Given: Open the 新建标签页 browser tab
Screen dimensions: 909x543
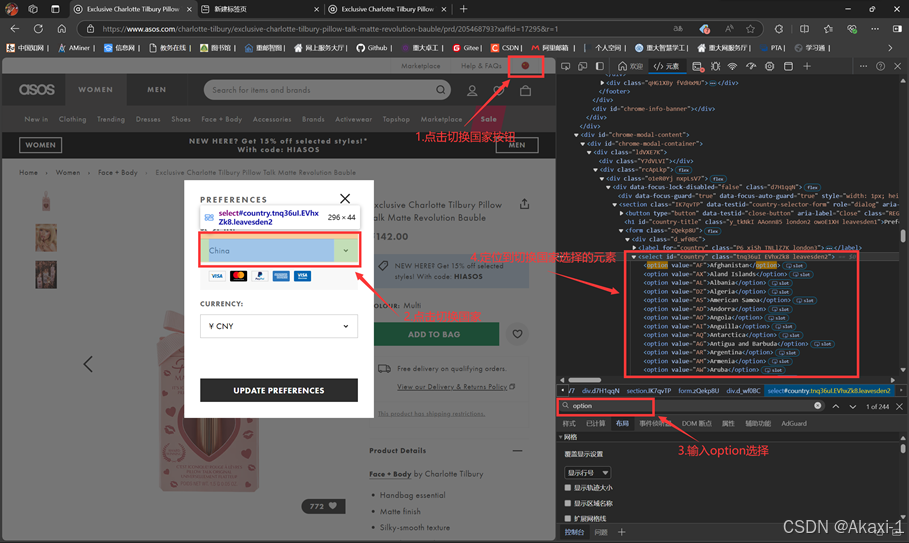Looking at the screenshot, I should (x=260, y=9).
